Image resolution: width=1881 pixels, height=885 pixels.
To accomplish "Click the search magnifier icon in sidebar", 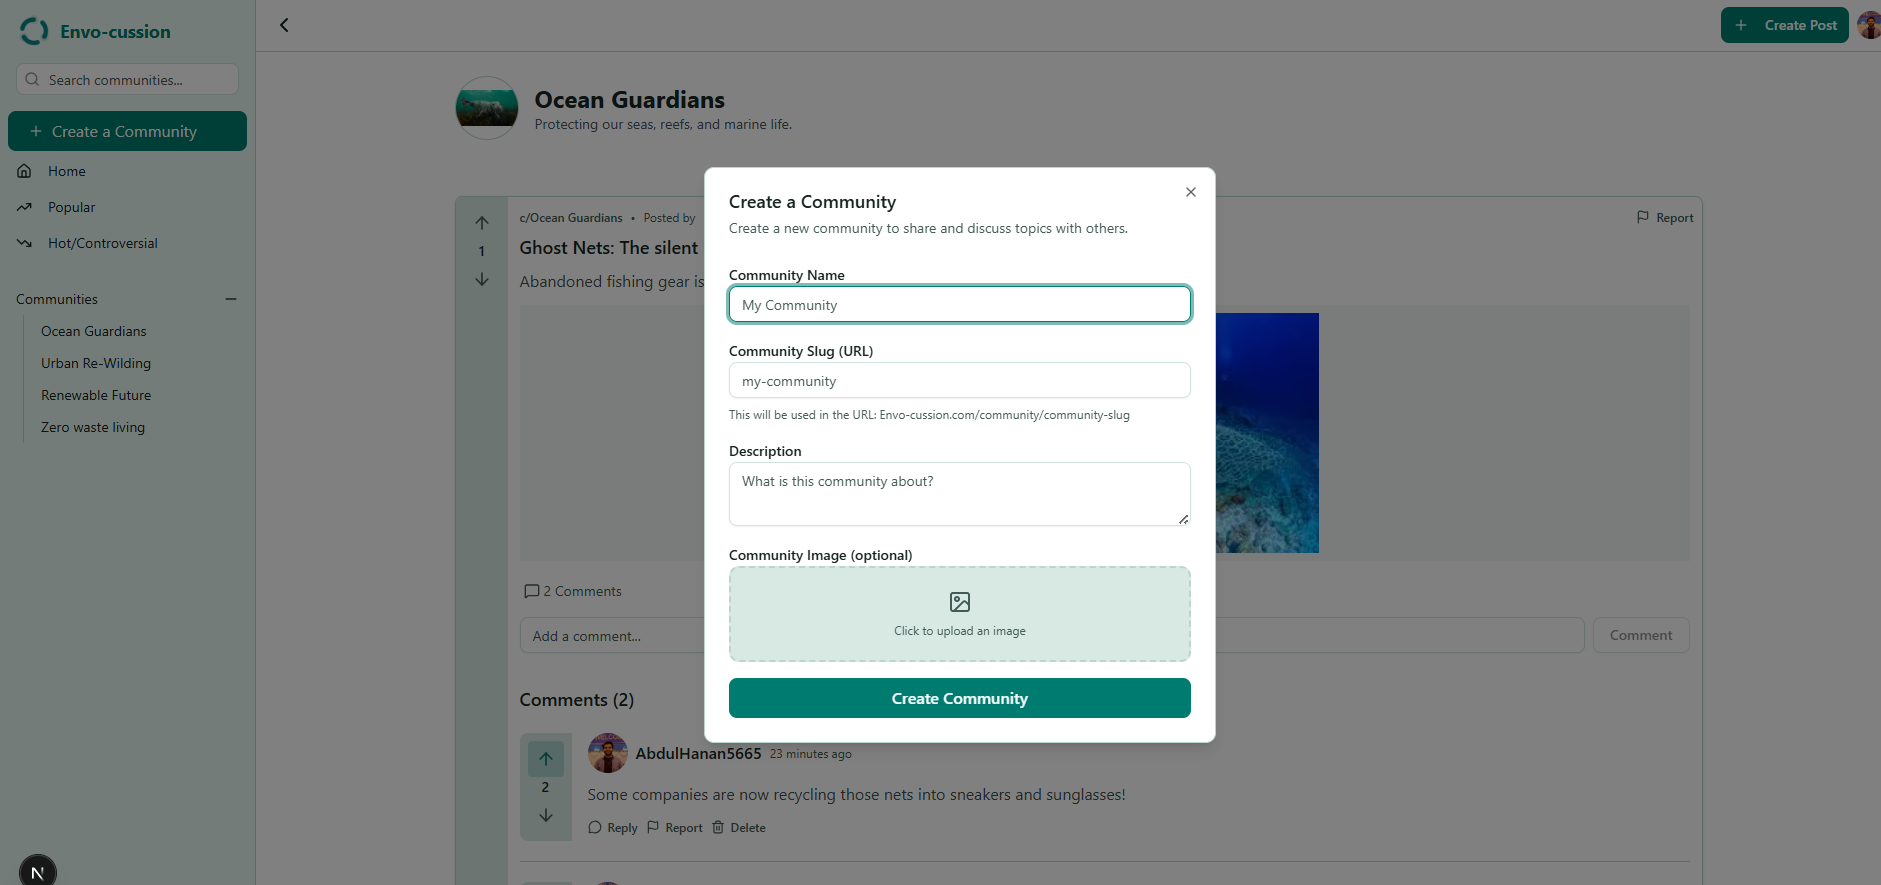I will point(32,79).
